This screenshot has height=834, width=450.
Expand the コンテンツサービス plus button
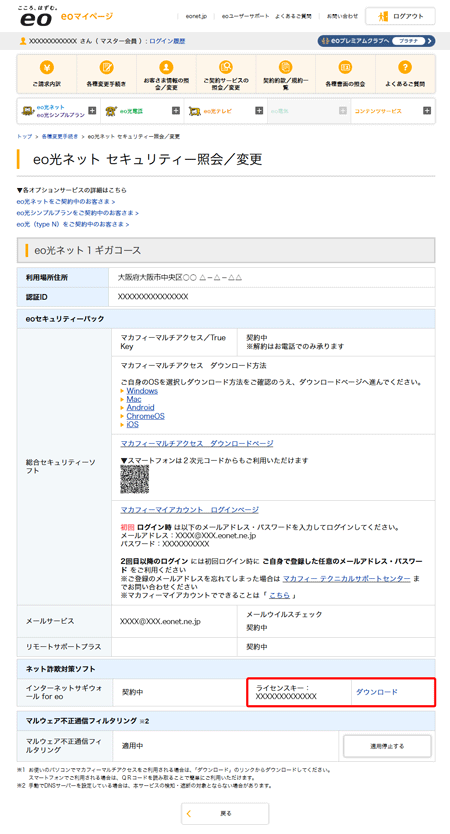coord(427,111)
